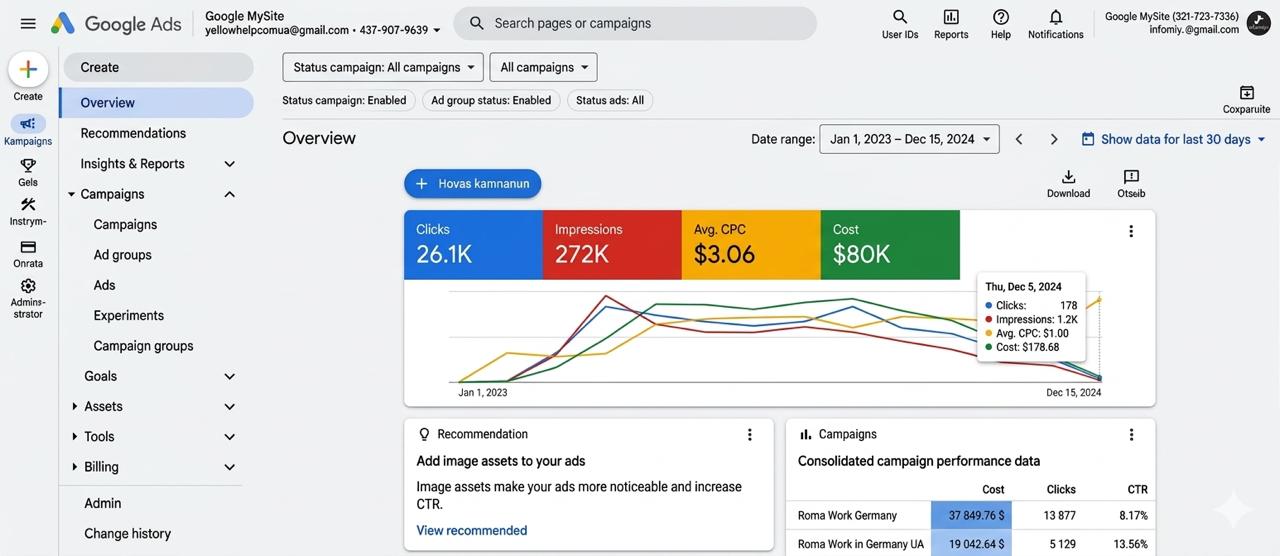Open Campaigns card three-dot menu
Viewport: 1280px width, 556px height.
coord(1131,434)
